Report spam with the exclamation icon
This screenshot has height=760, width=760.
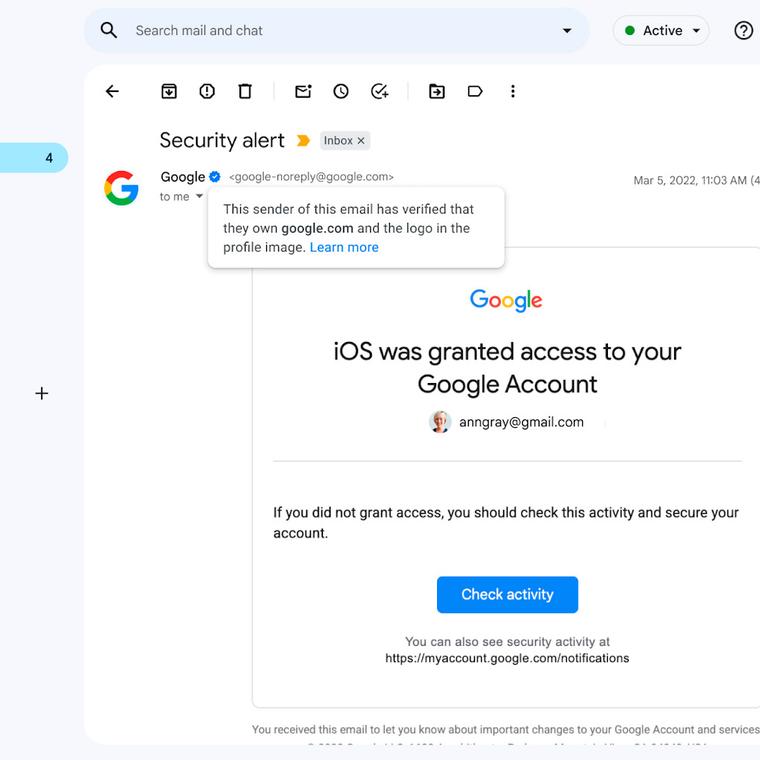click(x=207, y=91)
